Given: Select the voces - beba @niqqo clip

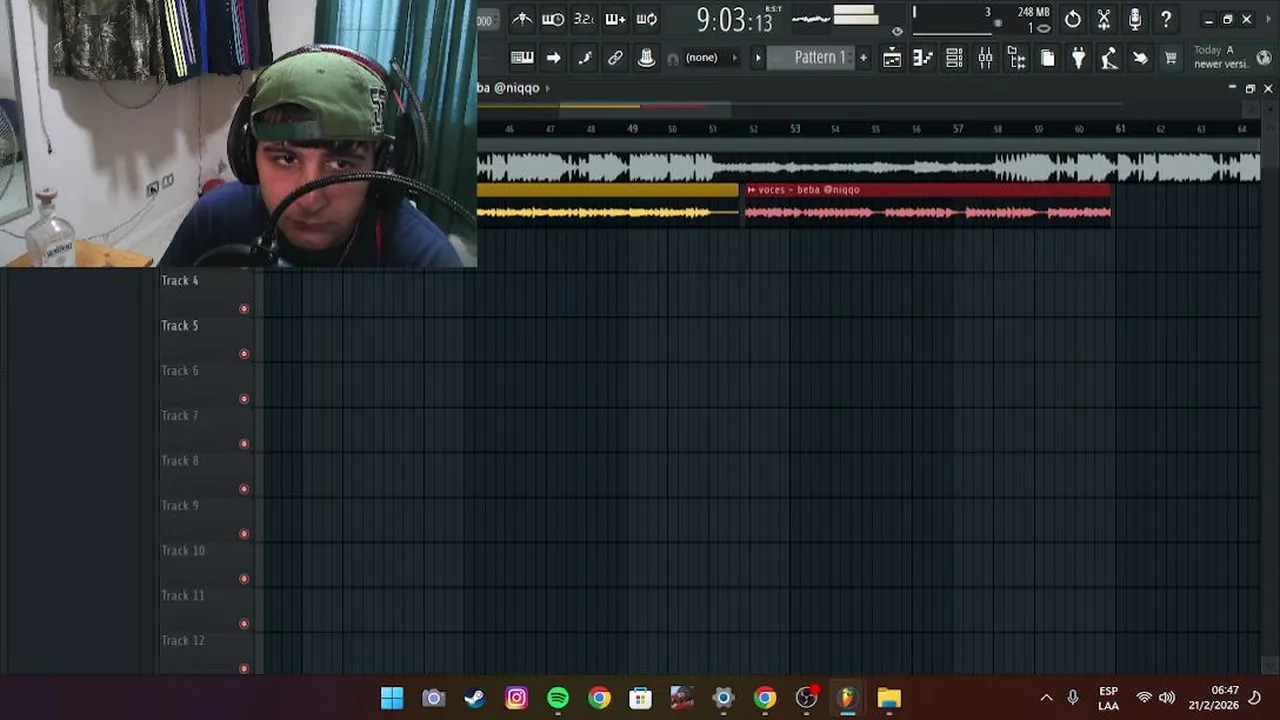Looking at the screenshot, I should click(927, 205).
